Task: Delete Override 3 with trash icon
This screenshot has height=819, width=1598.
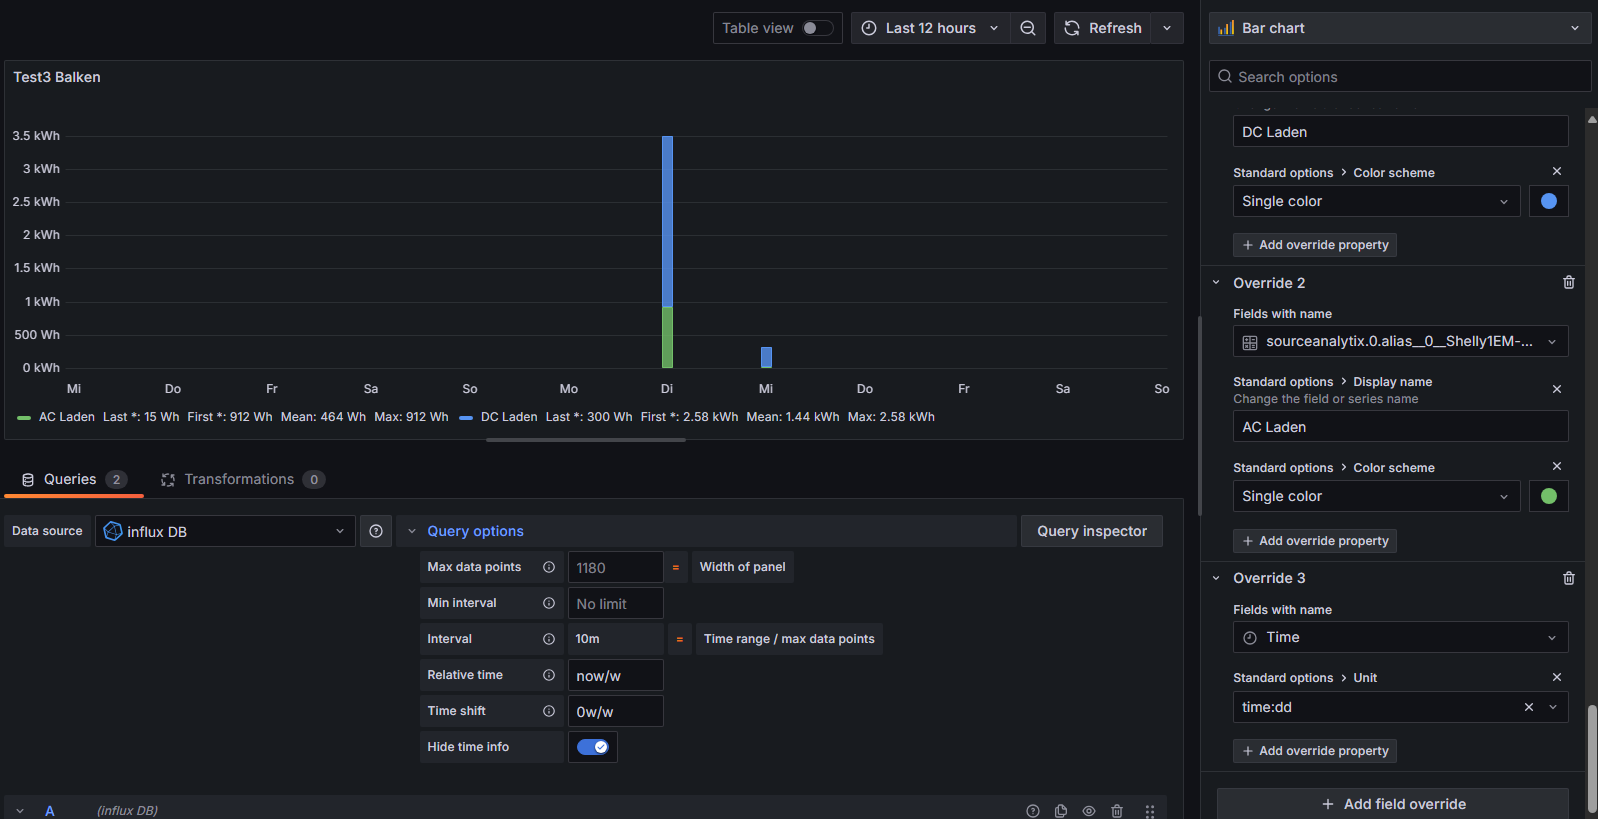Action: pyautogui.click(x=1569, y=578)
